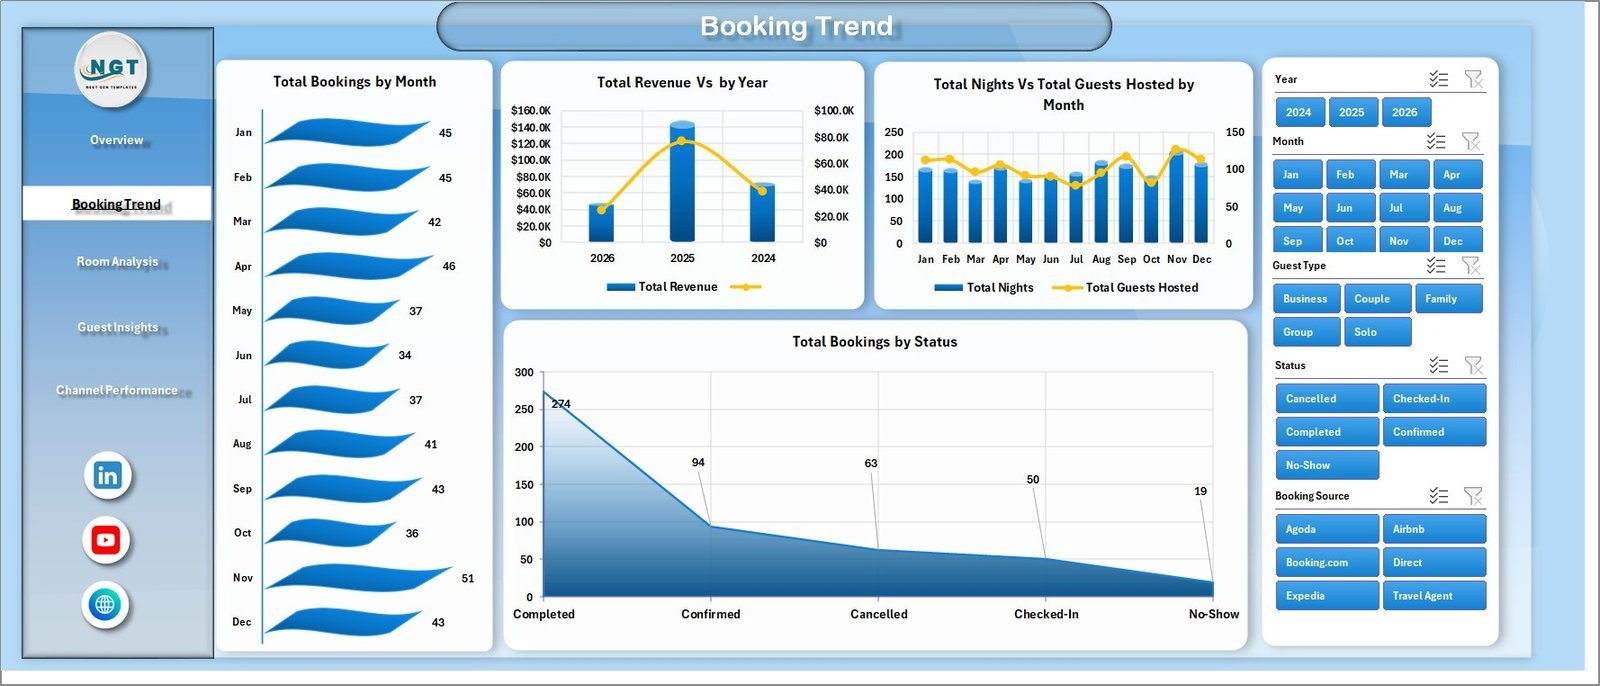Open the LinkedIn icon in sidebar
1600x686 pixels.
pyautogui.click(x=107, y=475)
